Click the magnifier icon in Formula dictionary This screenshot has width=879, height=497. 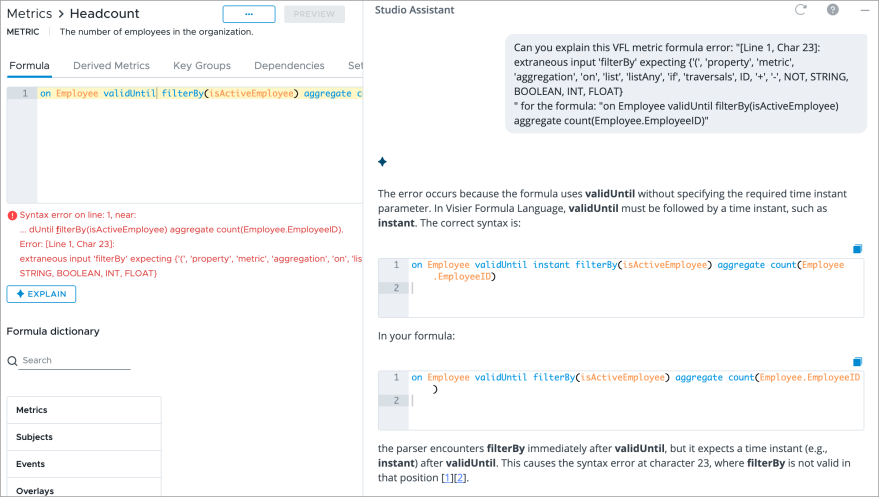[x=12, y=360]
